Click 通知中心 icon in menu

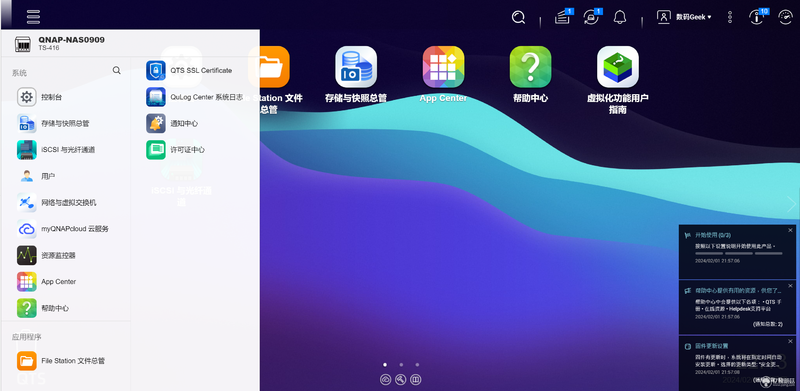pyautogui.click(x=156, y=124)
